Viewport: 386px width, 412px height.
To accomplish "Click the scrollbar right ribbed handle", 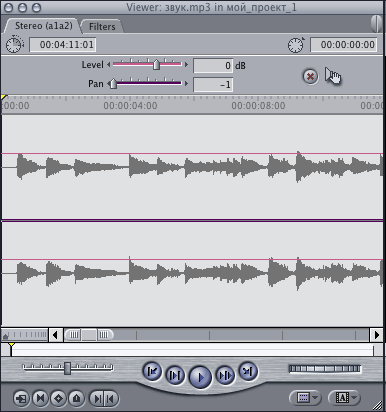I will (105, 335).
